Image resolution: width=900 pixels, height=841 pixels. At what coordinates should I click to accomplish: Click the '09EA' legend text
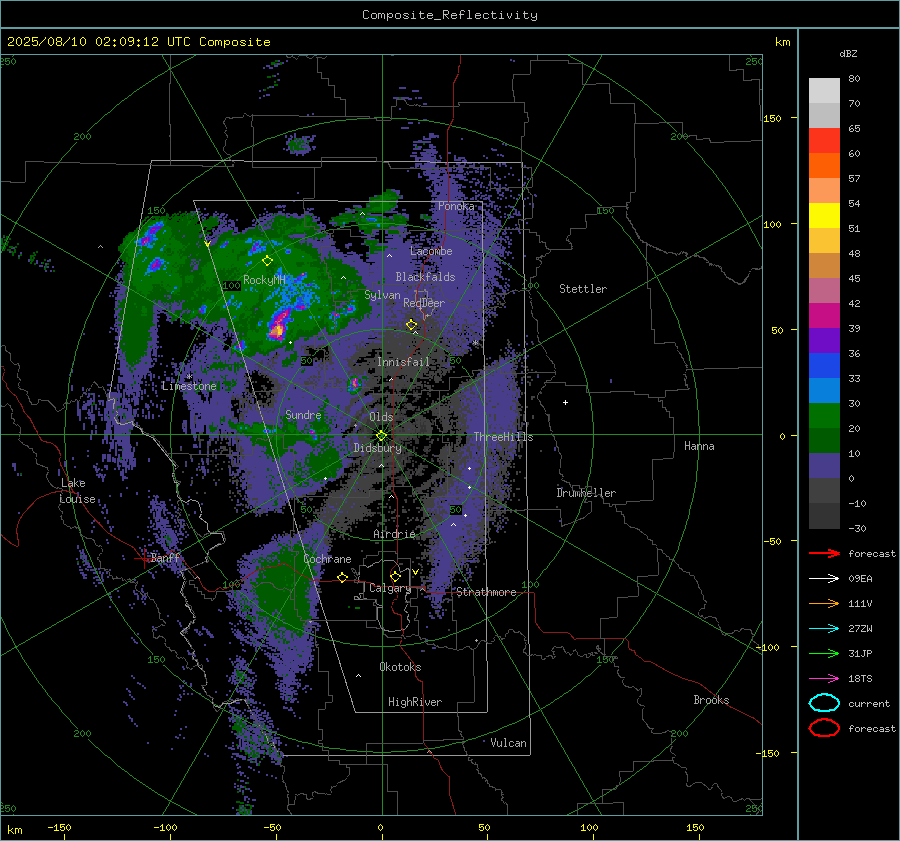[x=860, y=579]
